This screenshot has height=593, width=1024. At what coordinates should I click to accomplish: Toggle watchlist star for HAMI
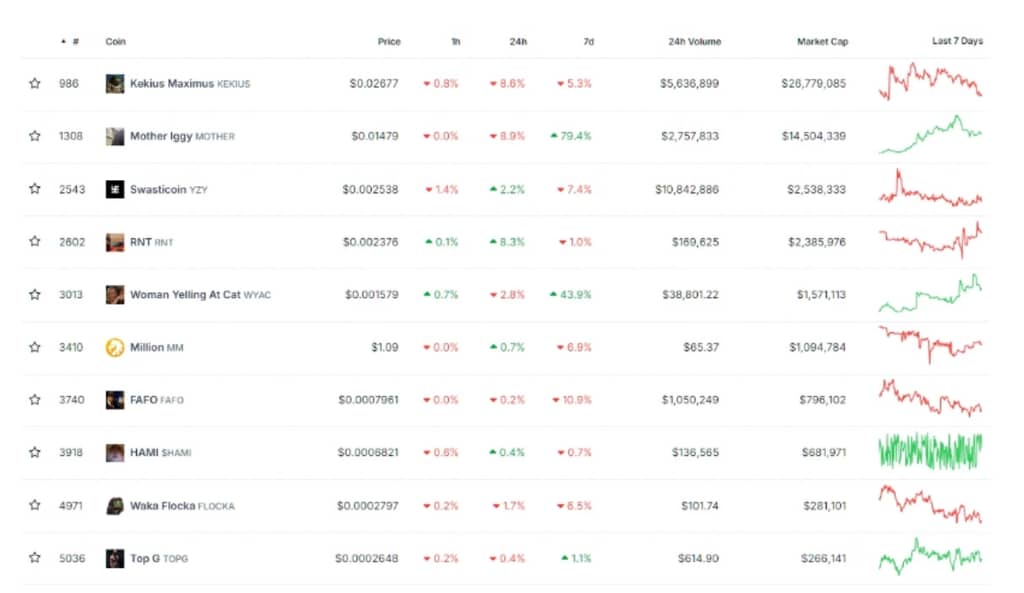point(35,453)
